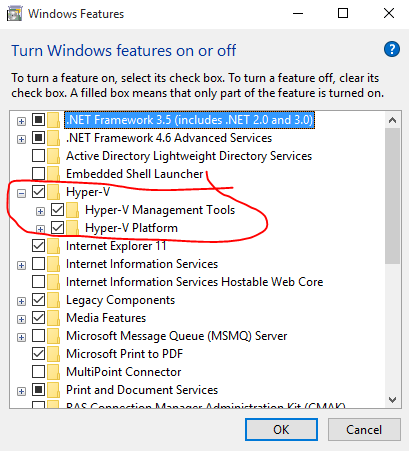409x451 pixels.
Task: Click folder icon beside Hyper-V Platform
Action: [x=72, y=228]
